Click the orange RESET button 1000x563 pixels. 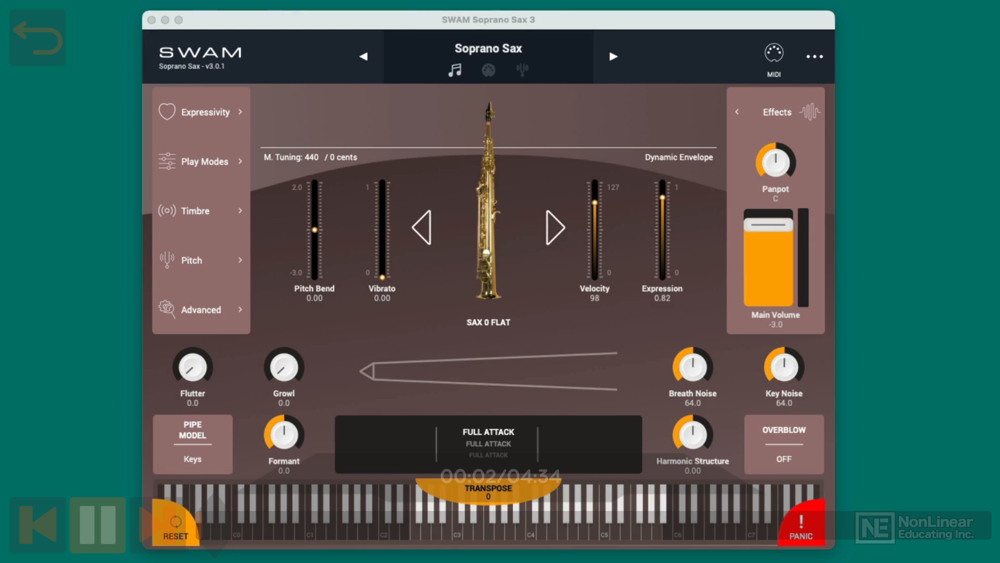pos(175,526)
